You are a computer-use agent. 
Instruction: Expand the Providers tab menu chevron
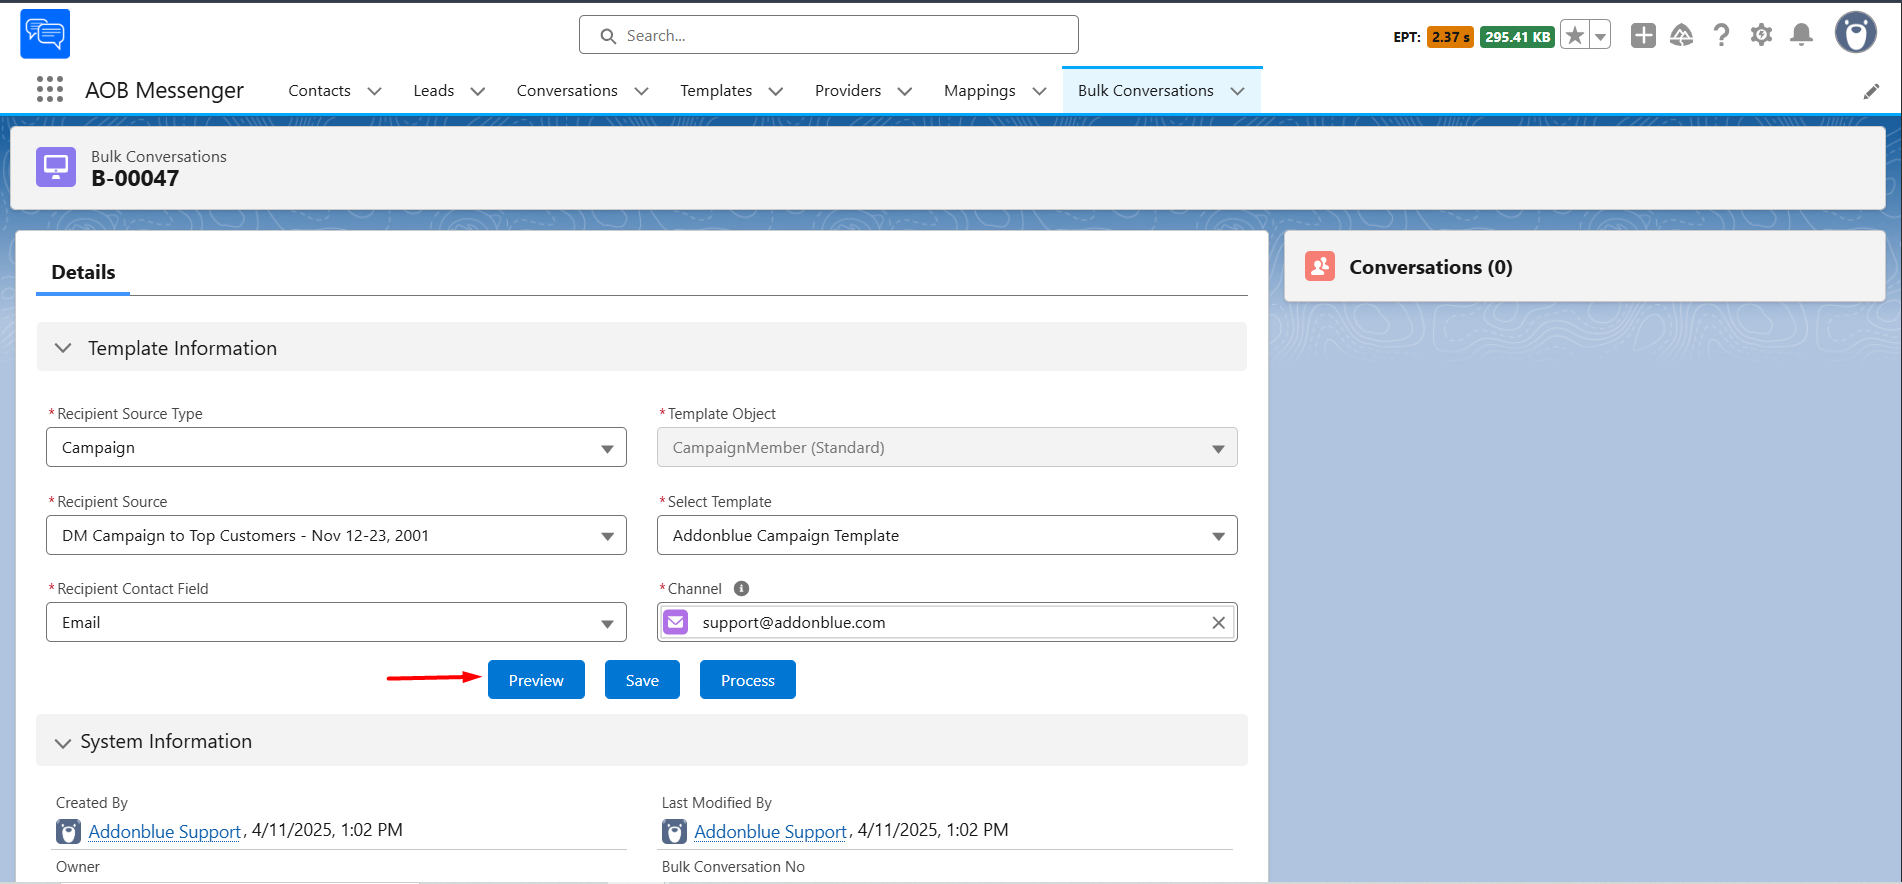[905, 91]
